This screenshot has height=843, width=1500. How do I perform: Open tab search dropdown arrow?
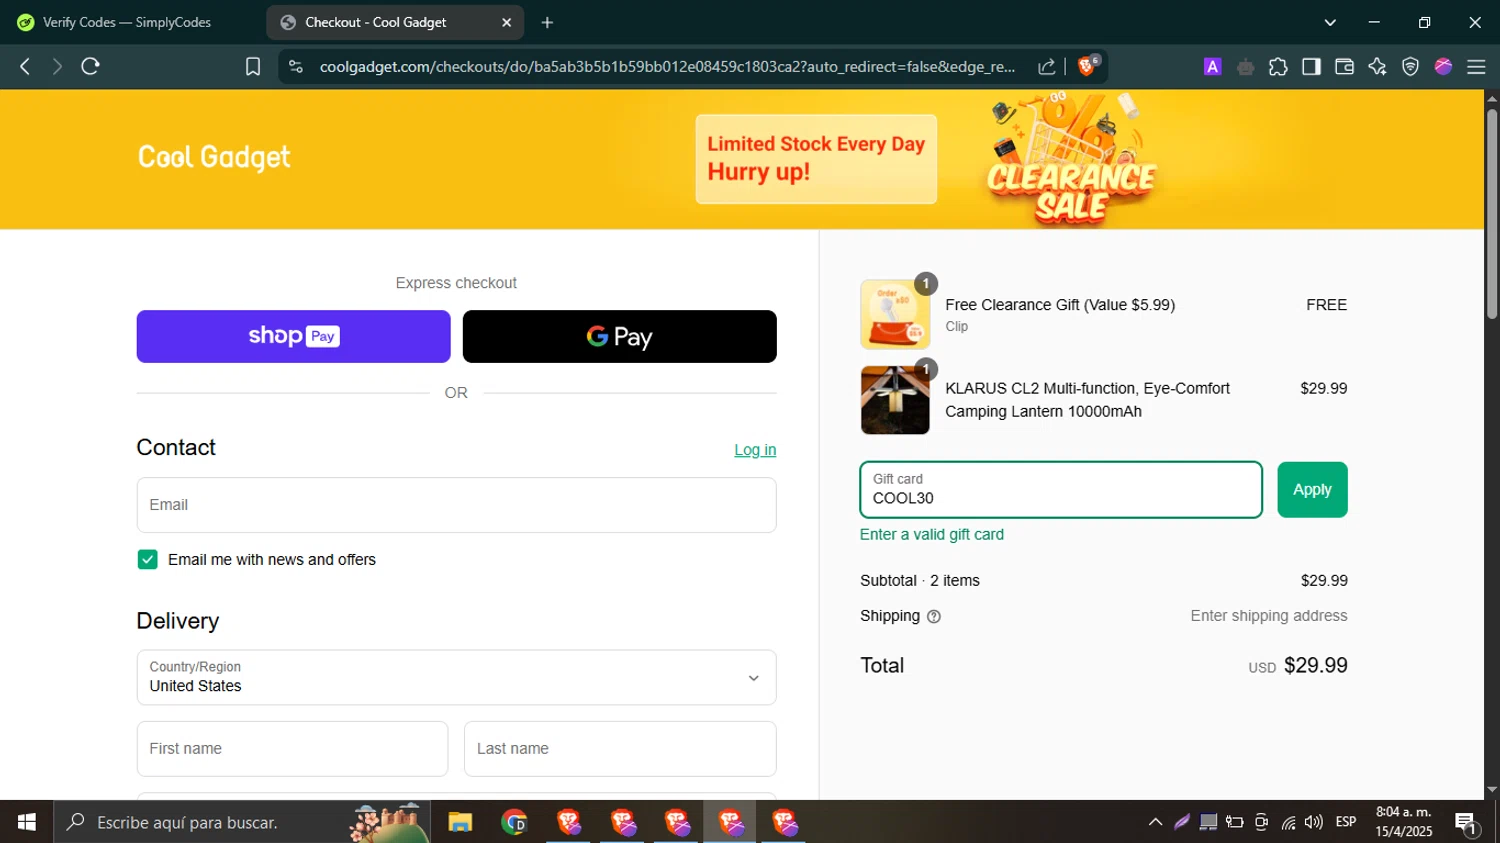click(x=1330, y=22)
